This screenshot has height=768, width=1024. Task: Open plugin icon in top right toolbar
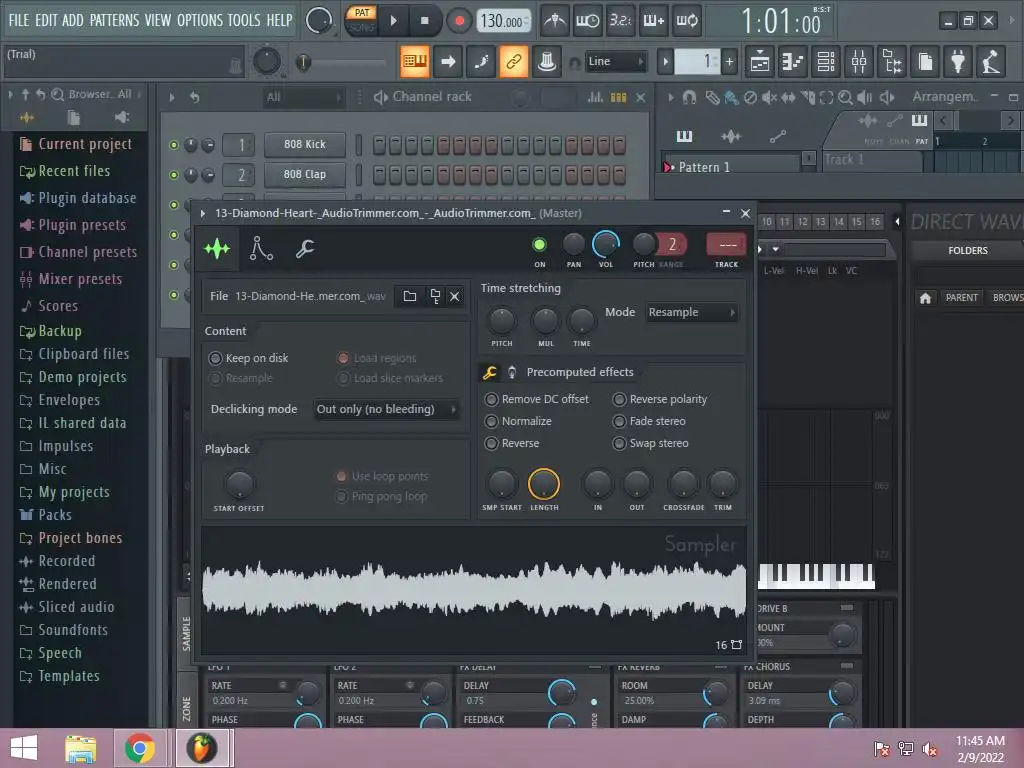tap(958, 62)
